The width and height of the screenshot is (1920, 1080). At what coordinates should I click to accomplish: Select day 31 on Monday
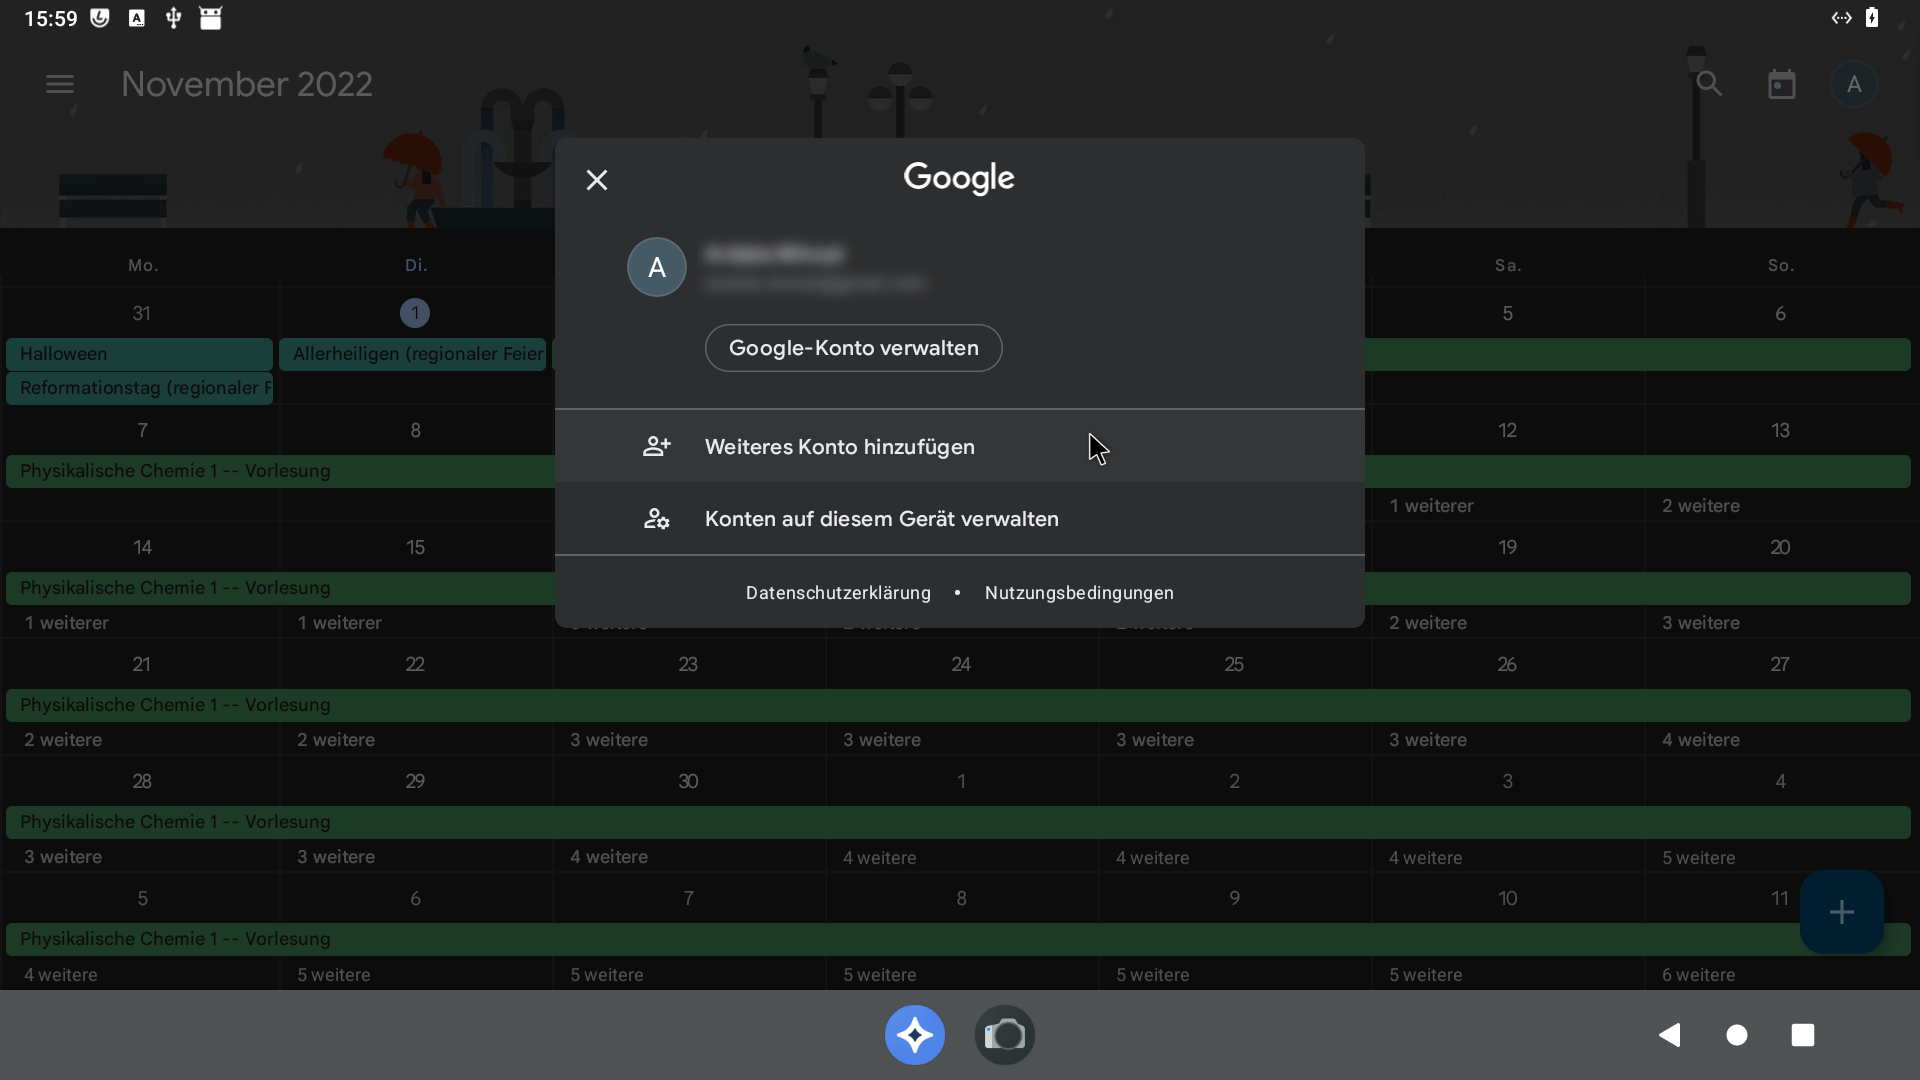click(142, 313)
